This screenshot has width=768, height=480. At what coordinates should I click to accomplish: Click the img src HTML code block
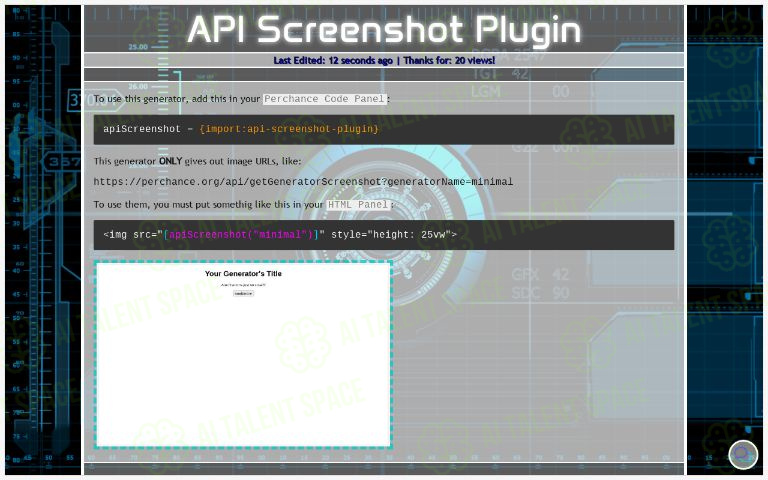(384, 235)
